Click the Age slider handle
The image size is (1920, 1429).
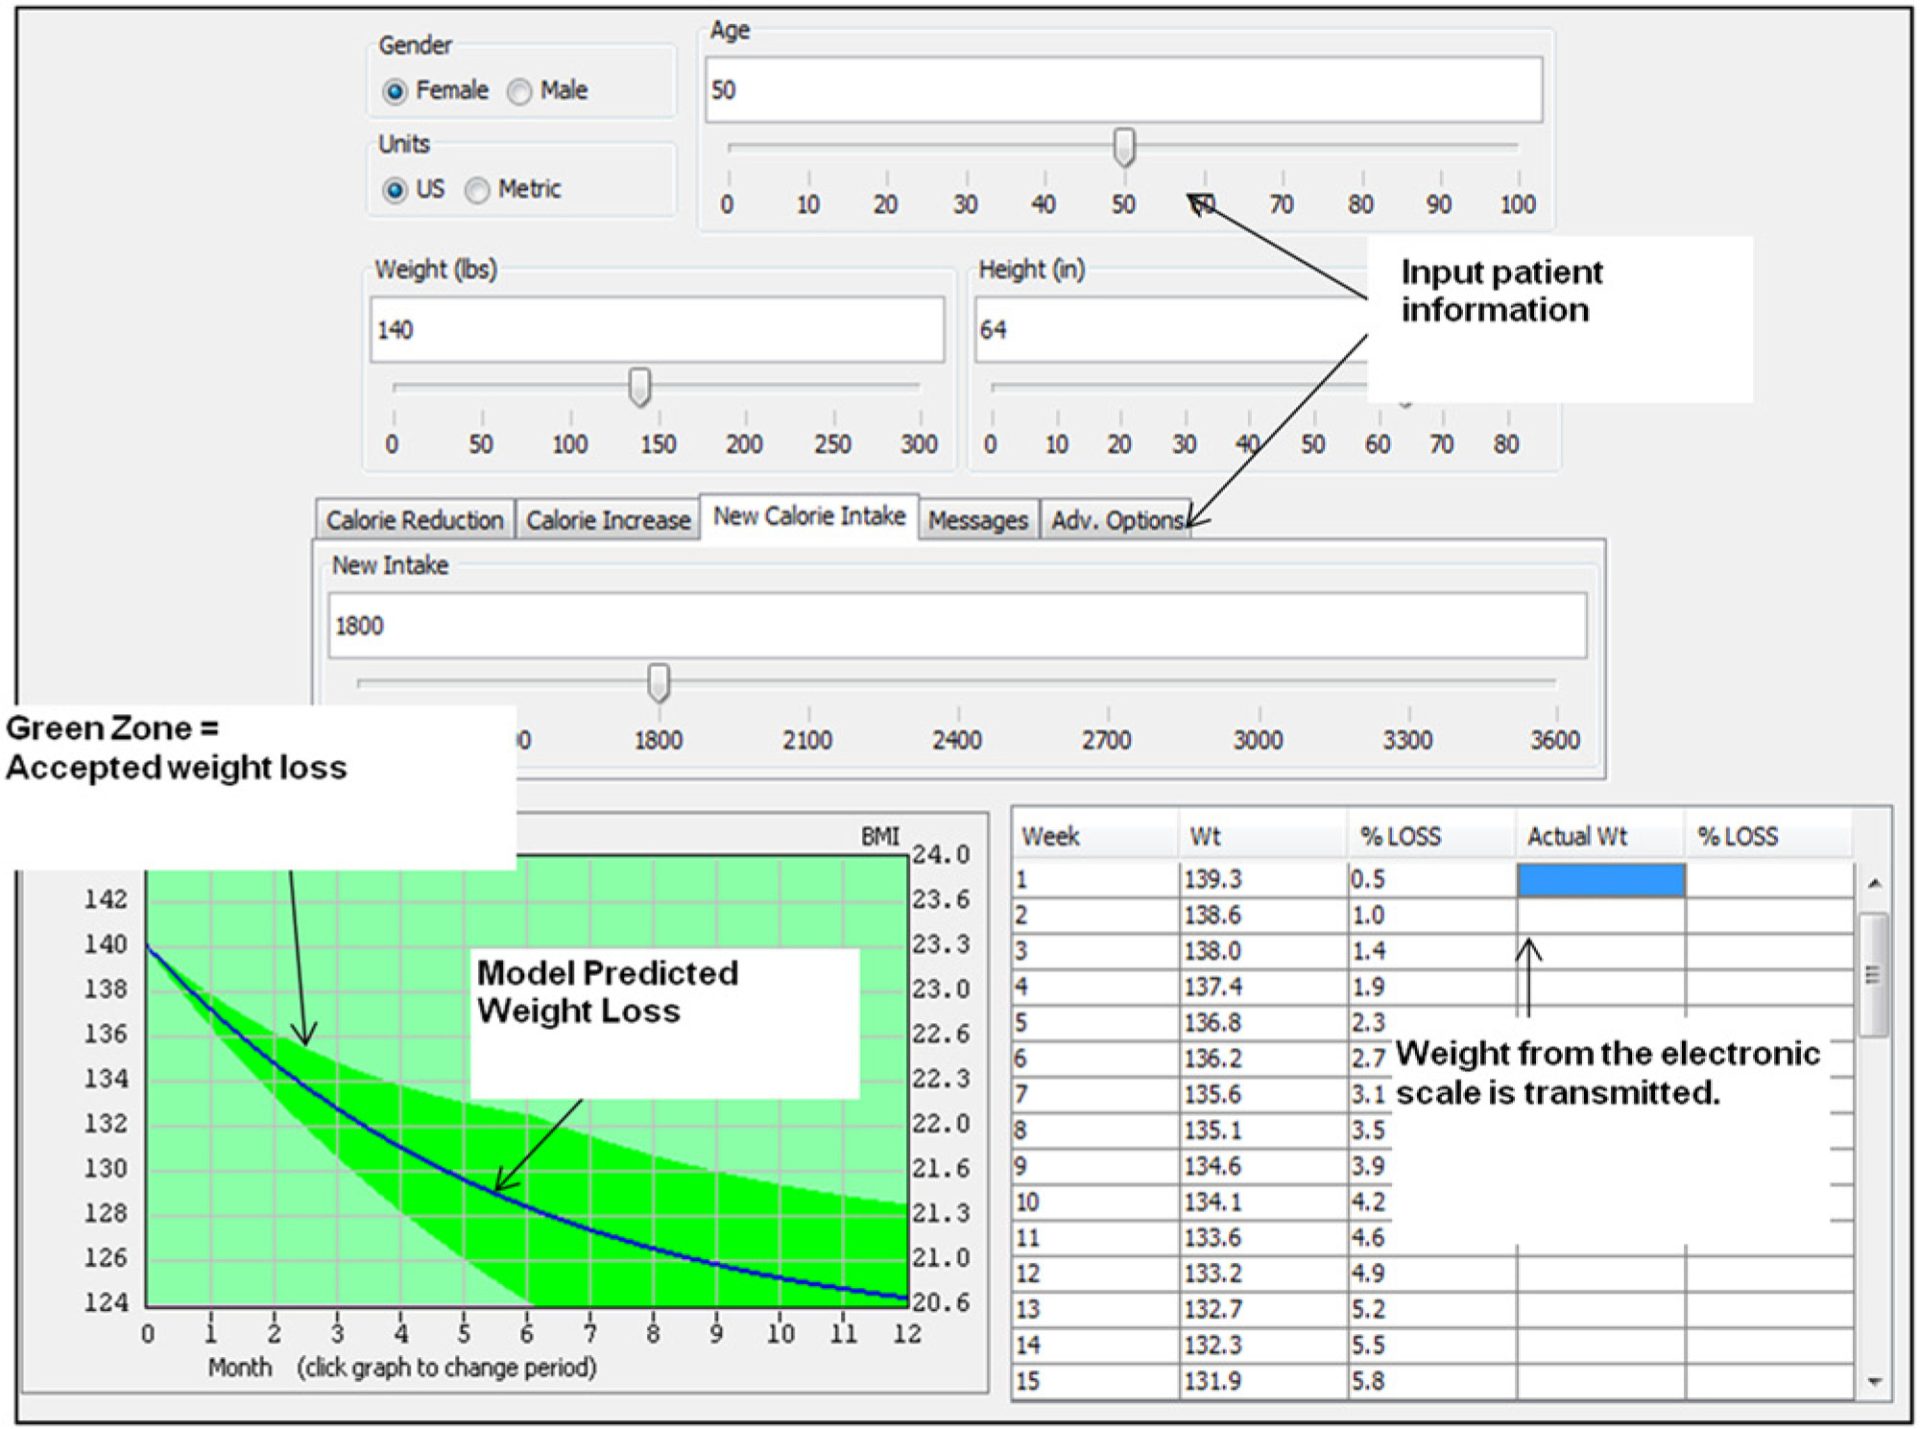tap(1124, 147)
